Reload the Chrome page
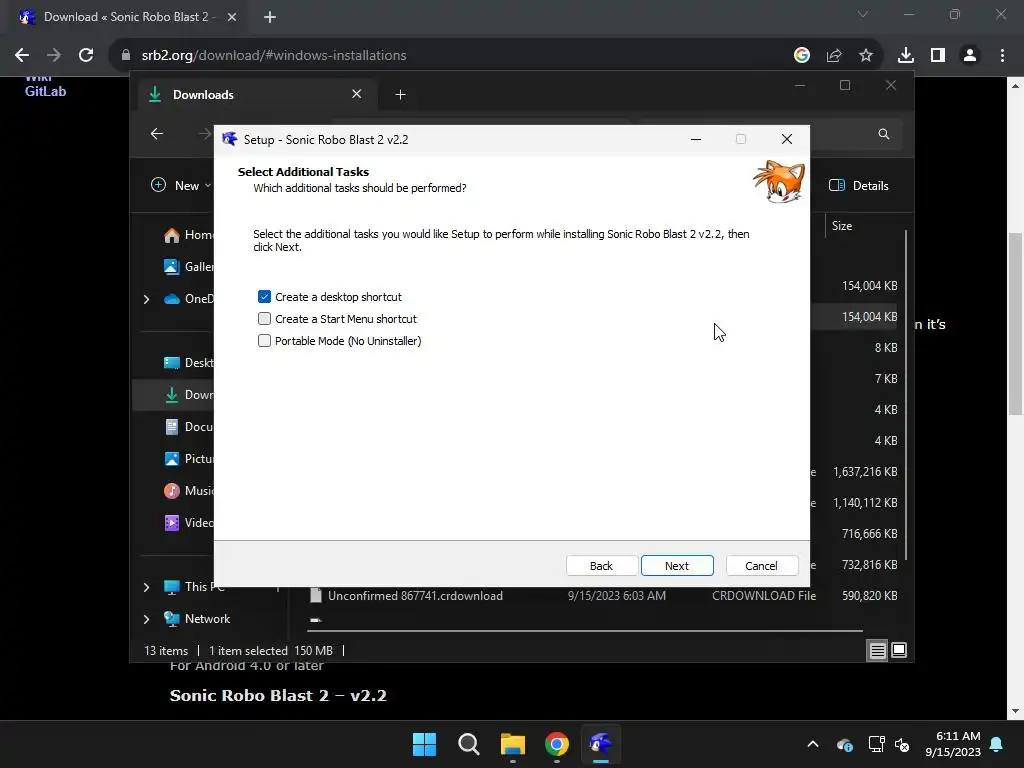1024x768 pixels. pyautogui.click(x=86, y=56)
